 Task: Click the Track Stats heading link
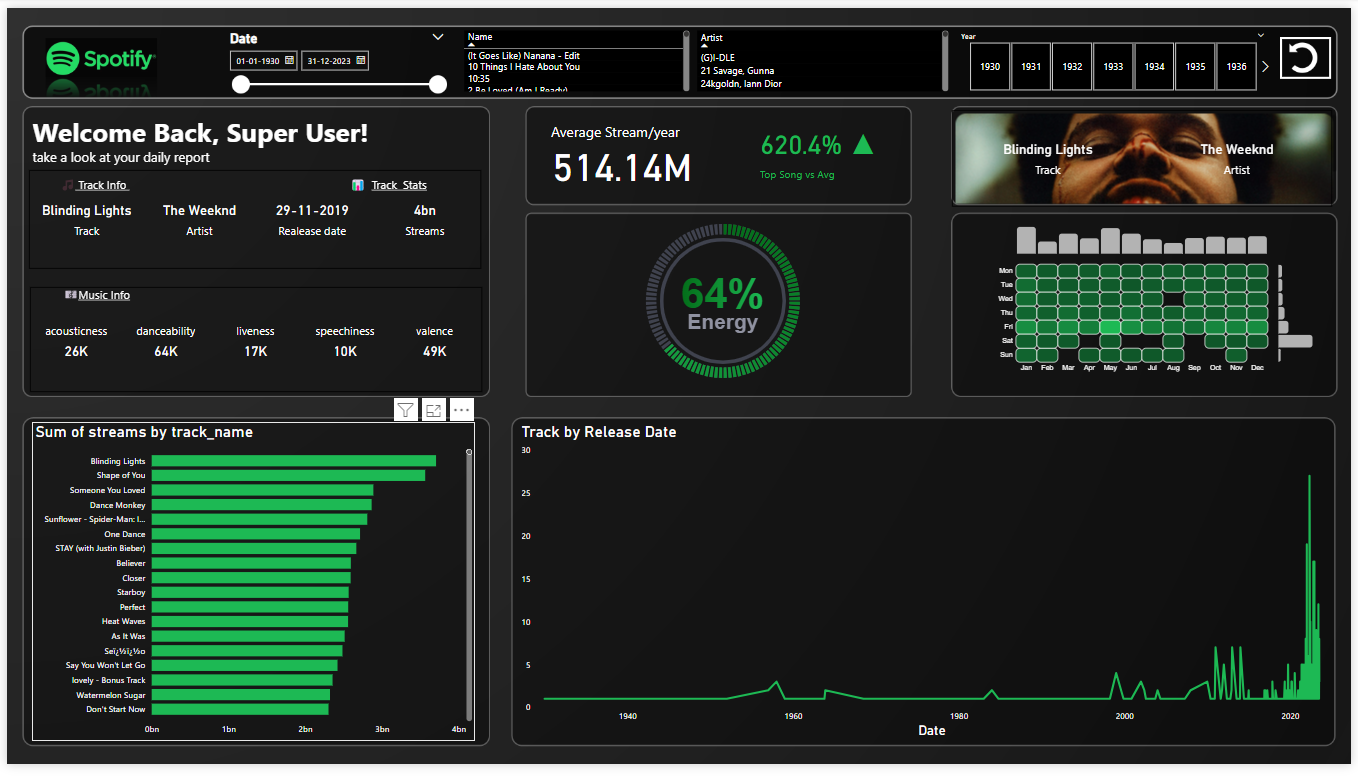399,185
